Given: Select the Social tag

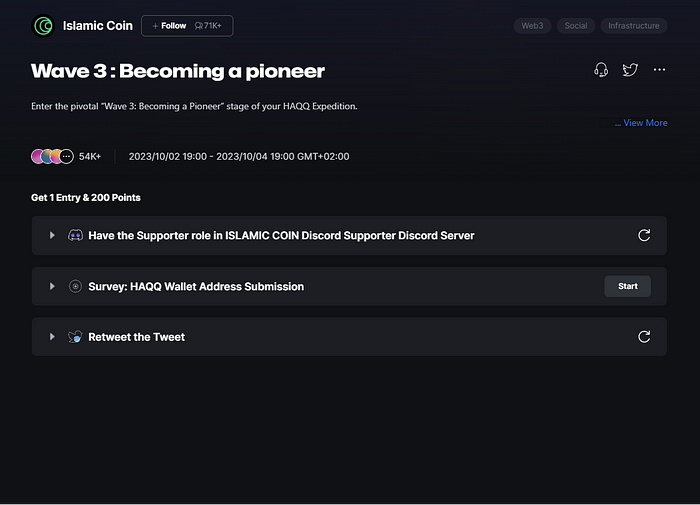Looking at the screenshot, I should [x=576, y=26].
